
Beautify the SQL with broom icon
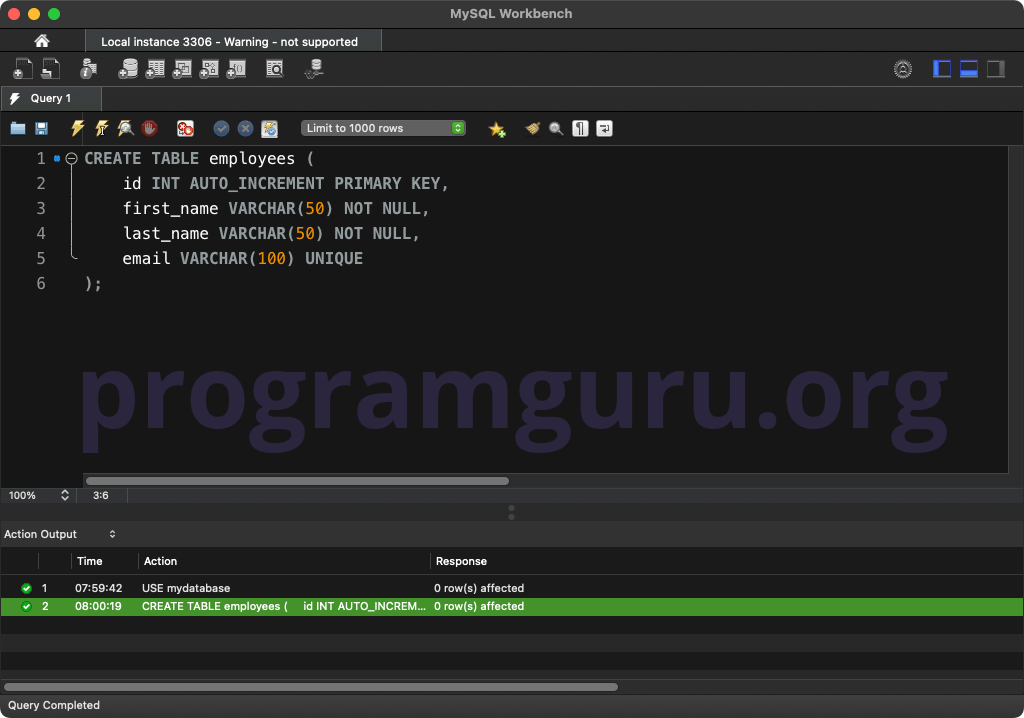[x=533, y=128]
